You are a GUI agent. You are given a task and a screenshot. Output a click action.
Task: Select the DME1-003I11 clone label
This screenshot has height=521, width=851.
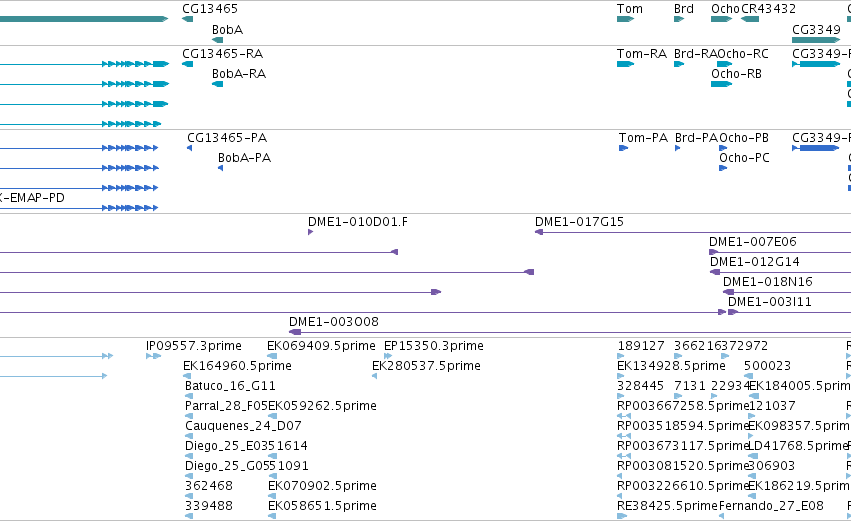pyautogui.click(x=770, y=302)
